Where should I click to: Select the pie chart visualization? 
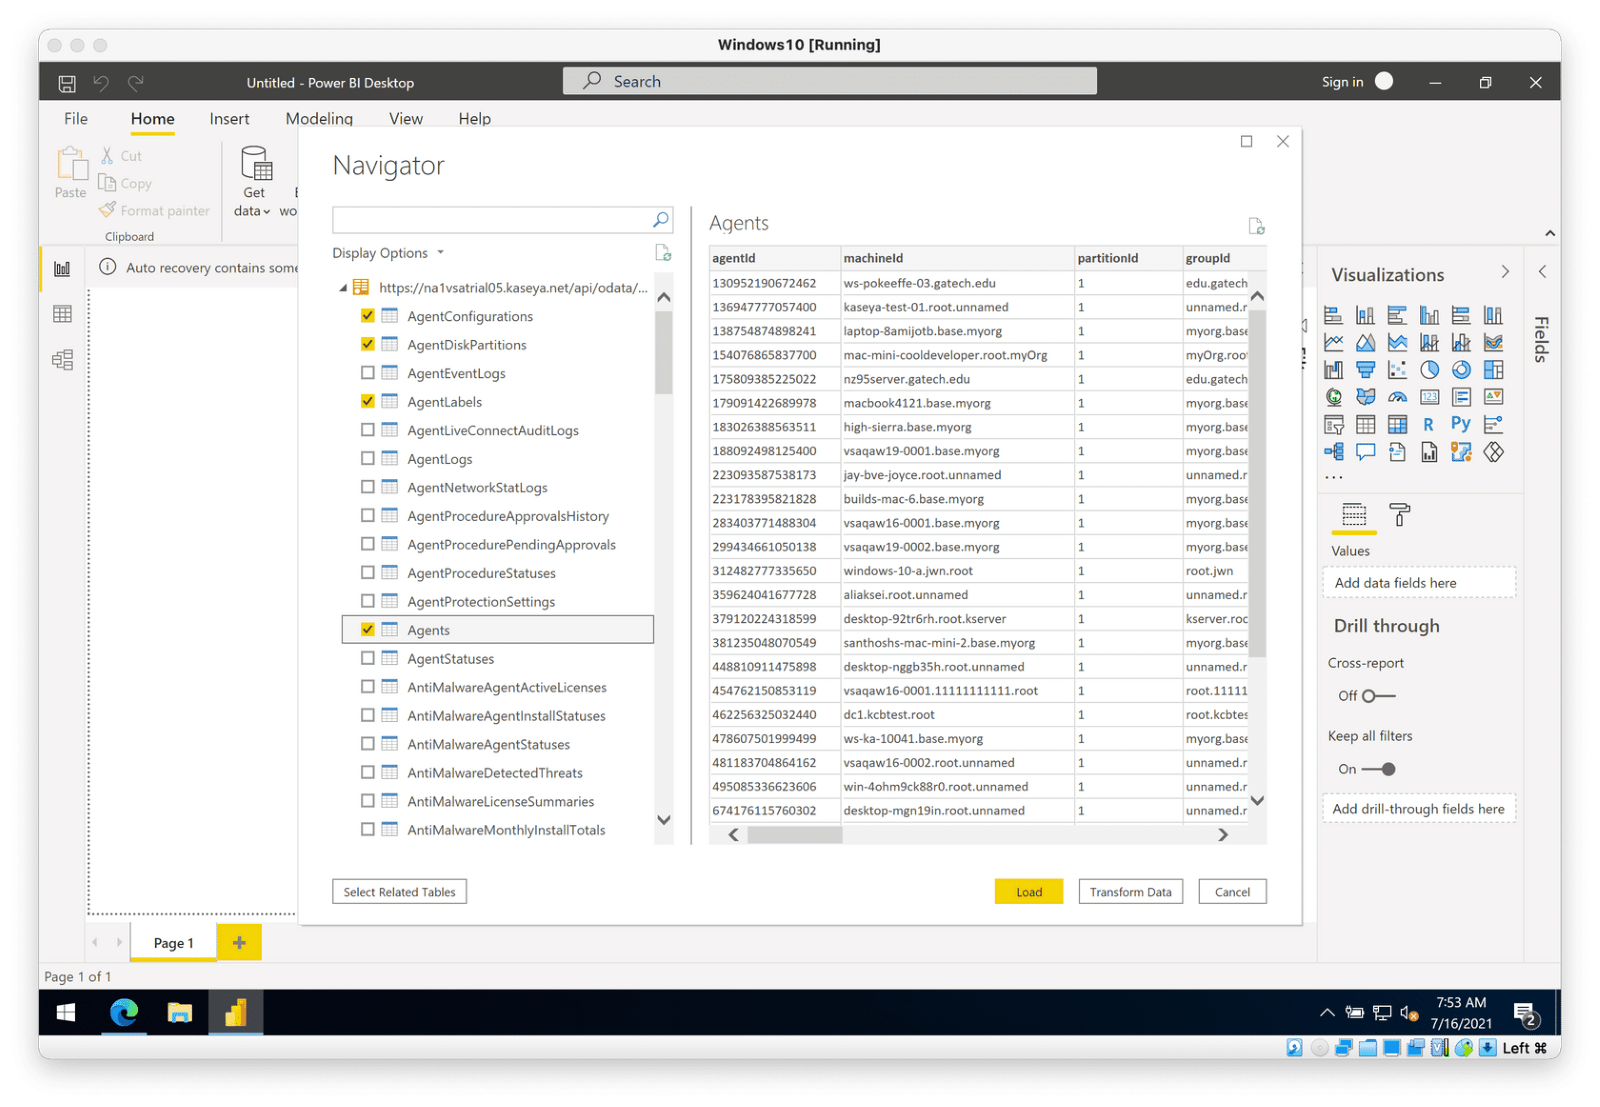1429,370
